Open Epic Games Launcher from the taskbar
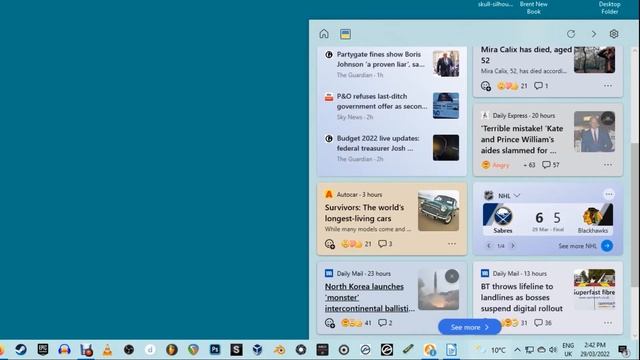The image size is (640, 360). click(42, 350)
